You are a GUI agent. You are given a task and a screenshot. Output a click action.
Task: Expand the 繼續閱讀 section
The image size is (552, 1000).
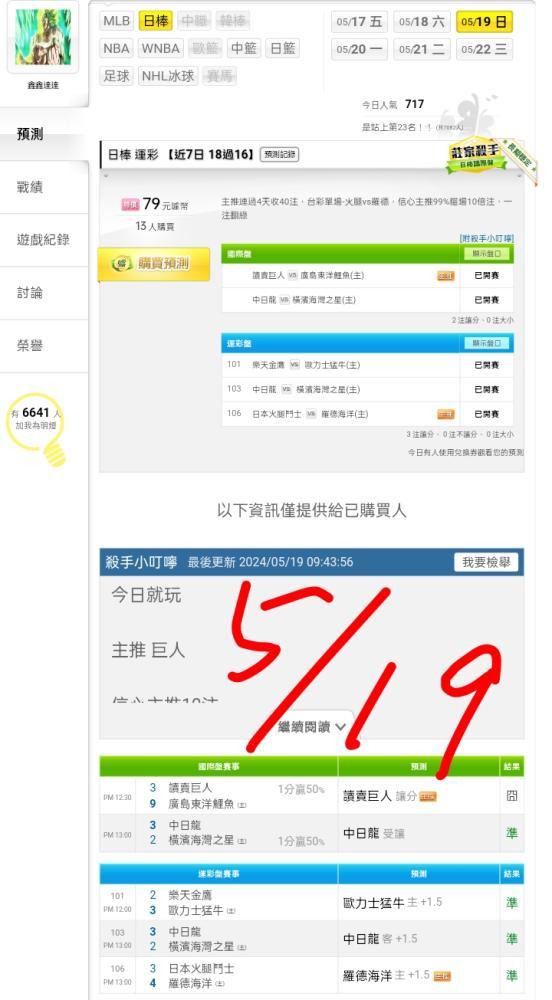tap(313, 726)
